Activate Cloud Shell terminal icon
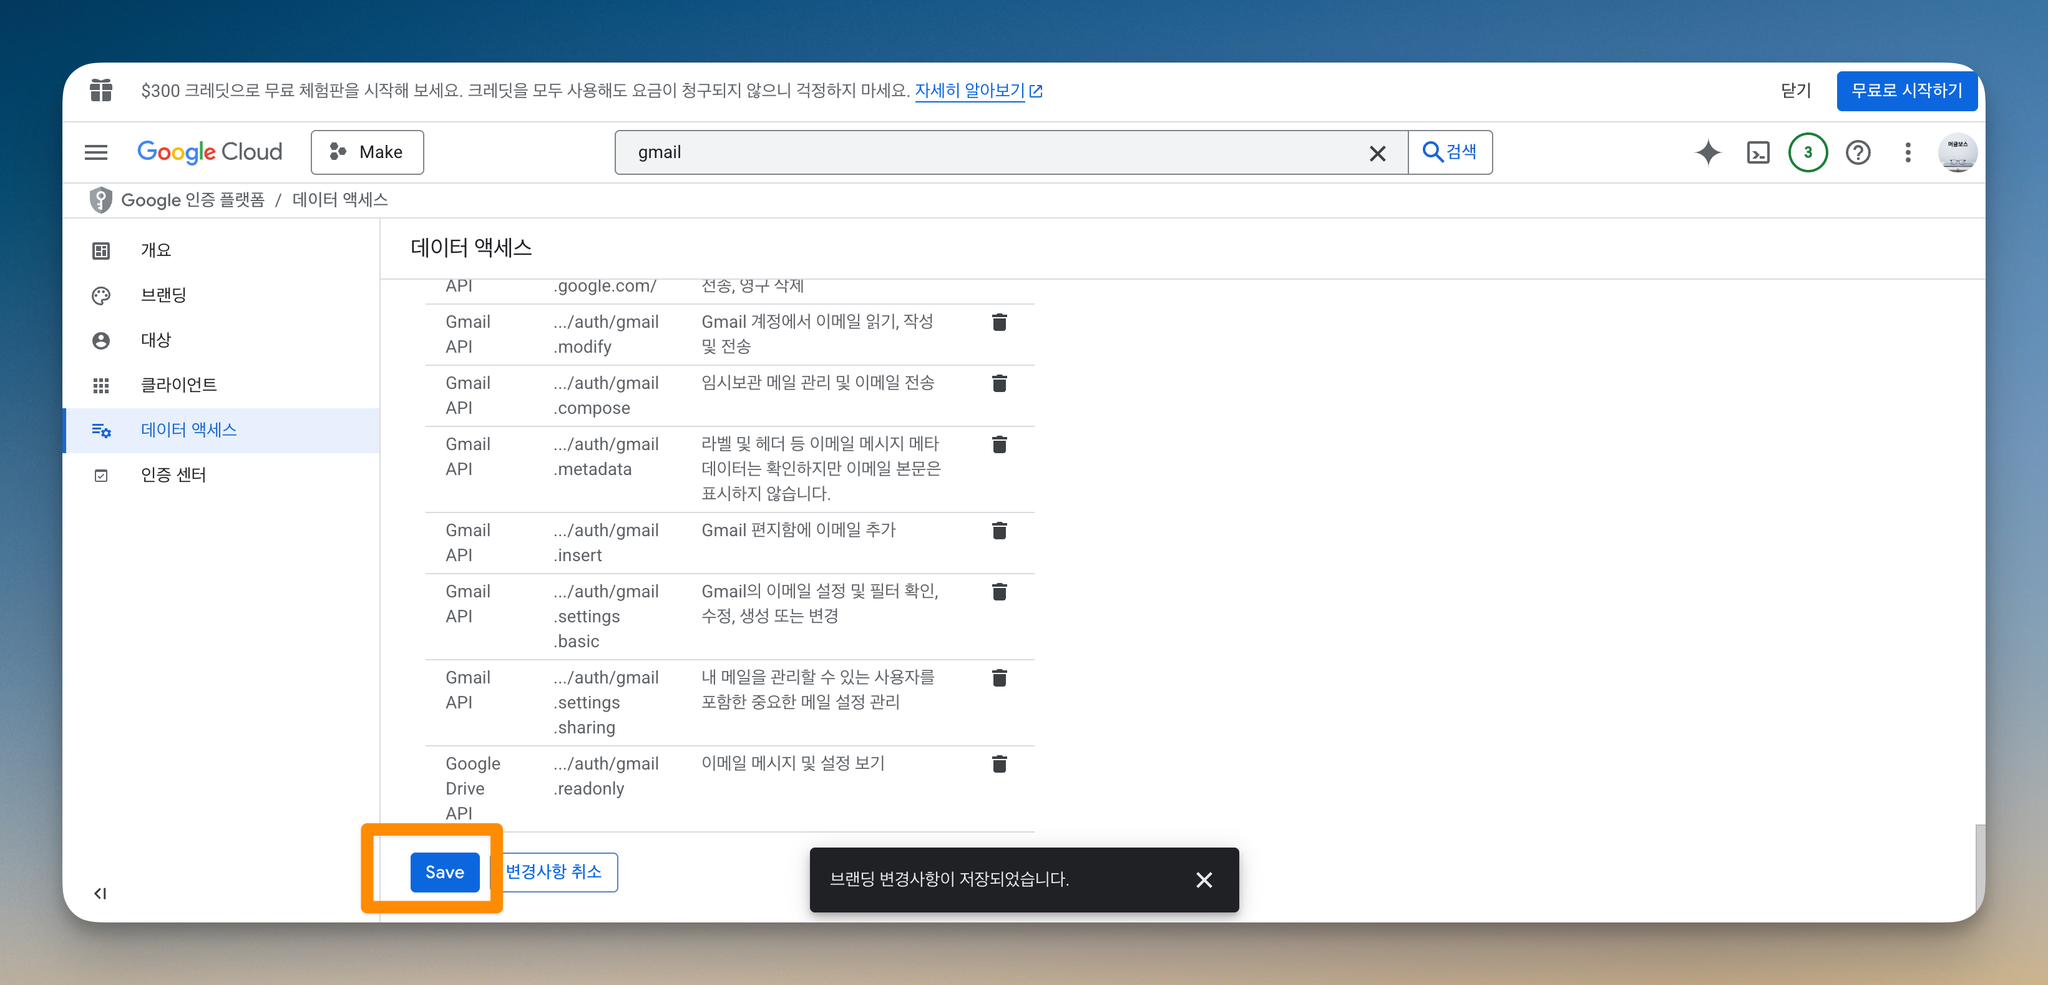The height and width of the screenshot is (985, 2048). point(1758,152)
